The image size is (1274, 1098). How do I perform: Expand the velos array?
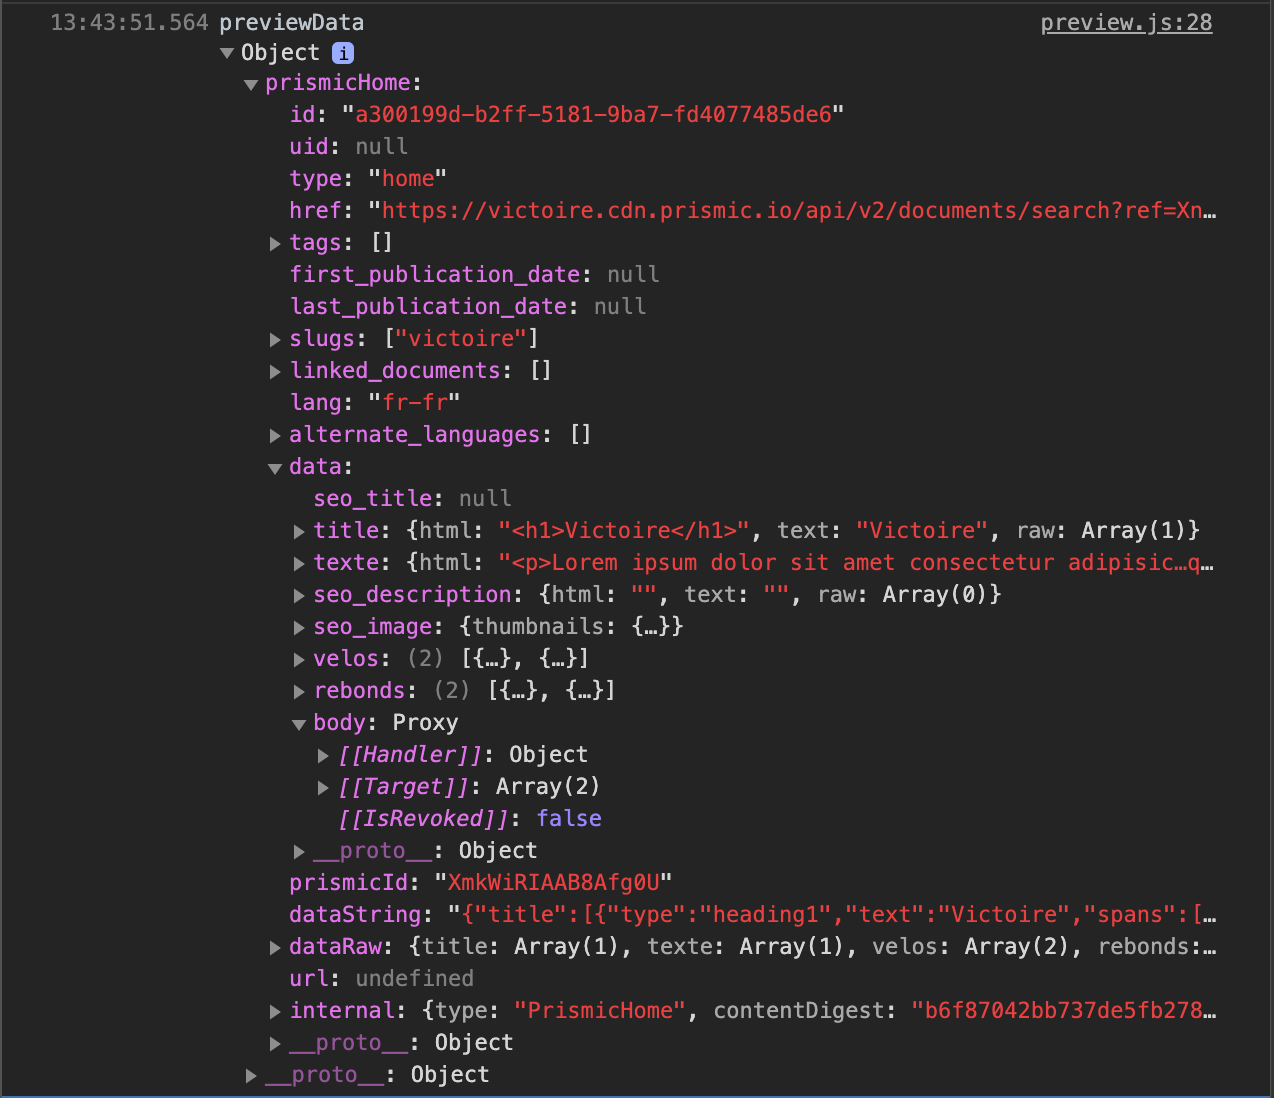point(299,659)
